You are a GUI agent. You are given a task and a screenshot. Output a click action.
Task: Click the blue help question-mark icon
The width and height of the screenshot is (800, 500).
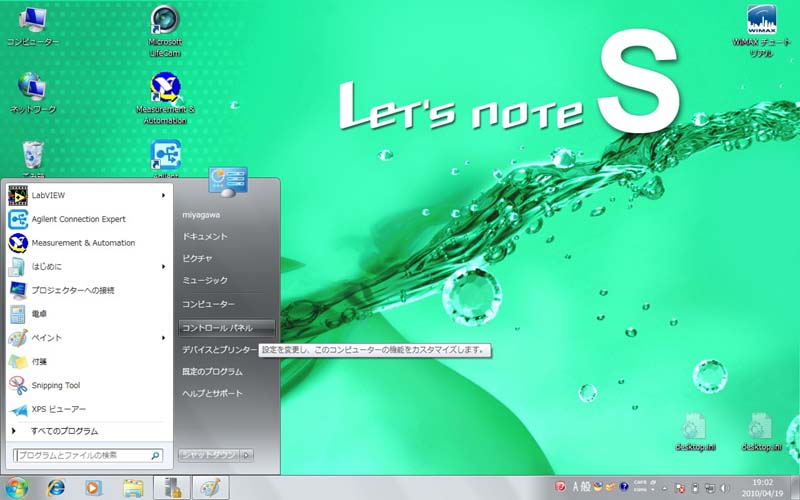pos(624,487)
